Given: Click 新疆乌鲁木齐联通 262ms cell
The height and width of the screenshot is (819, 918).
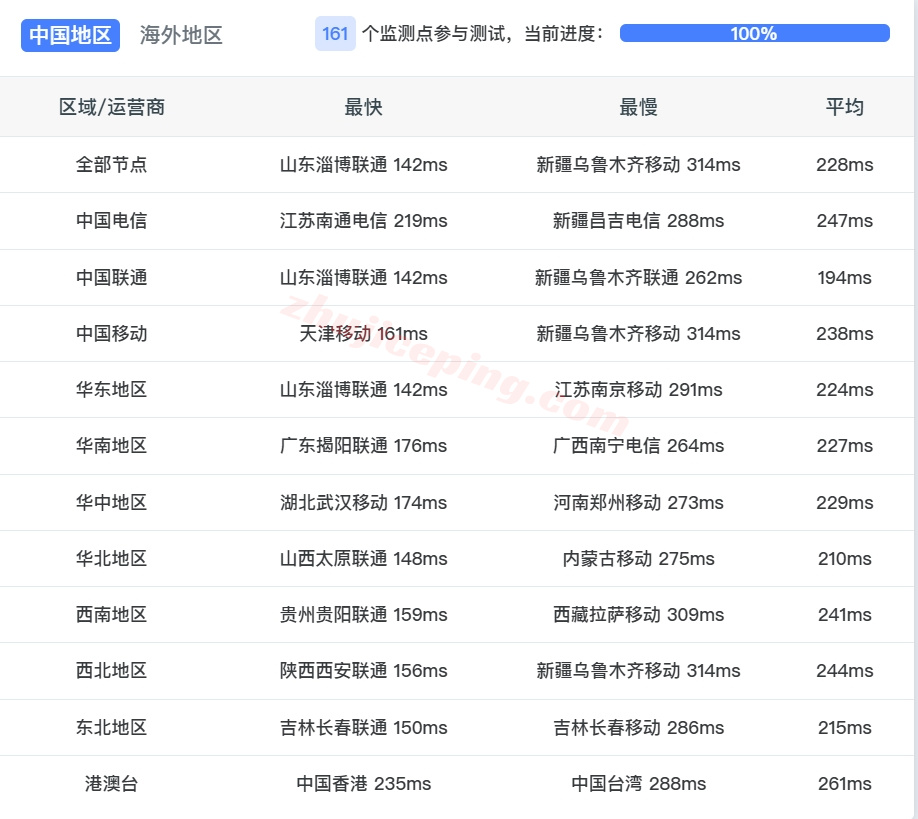Looking at the screenshot, I should (x=638, y=277).
